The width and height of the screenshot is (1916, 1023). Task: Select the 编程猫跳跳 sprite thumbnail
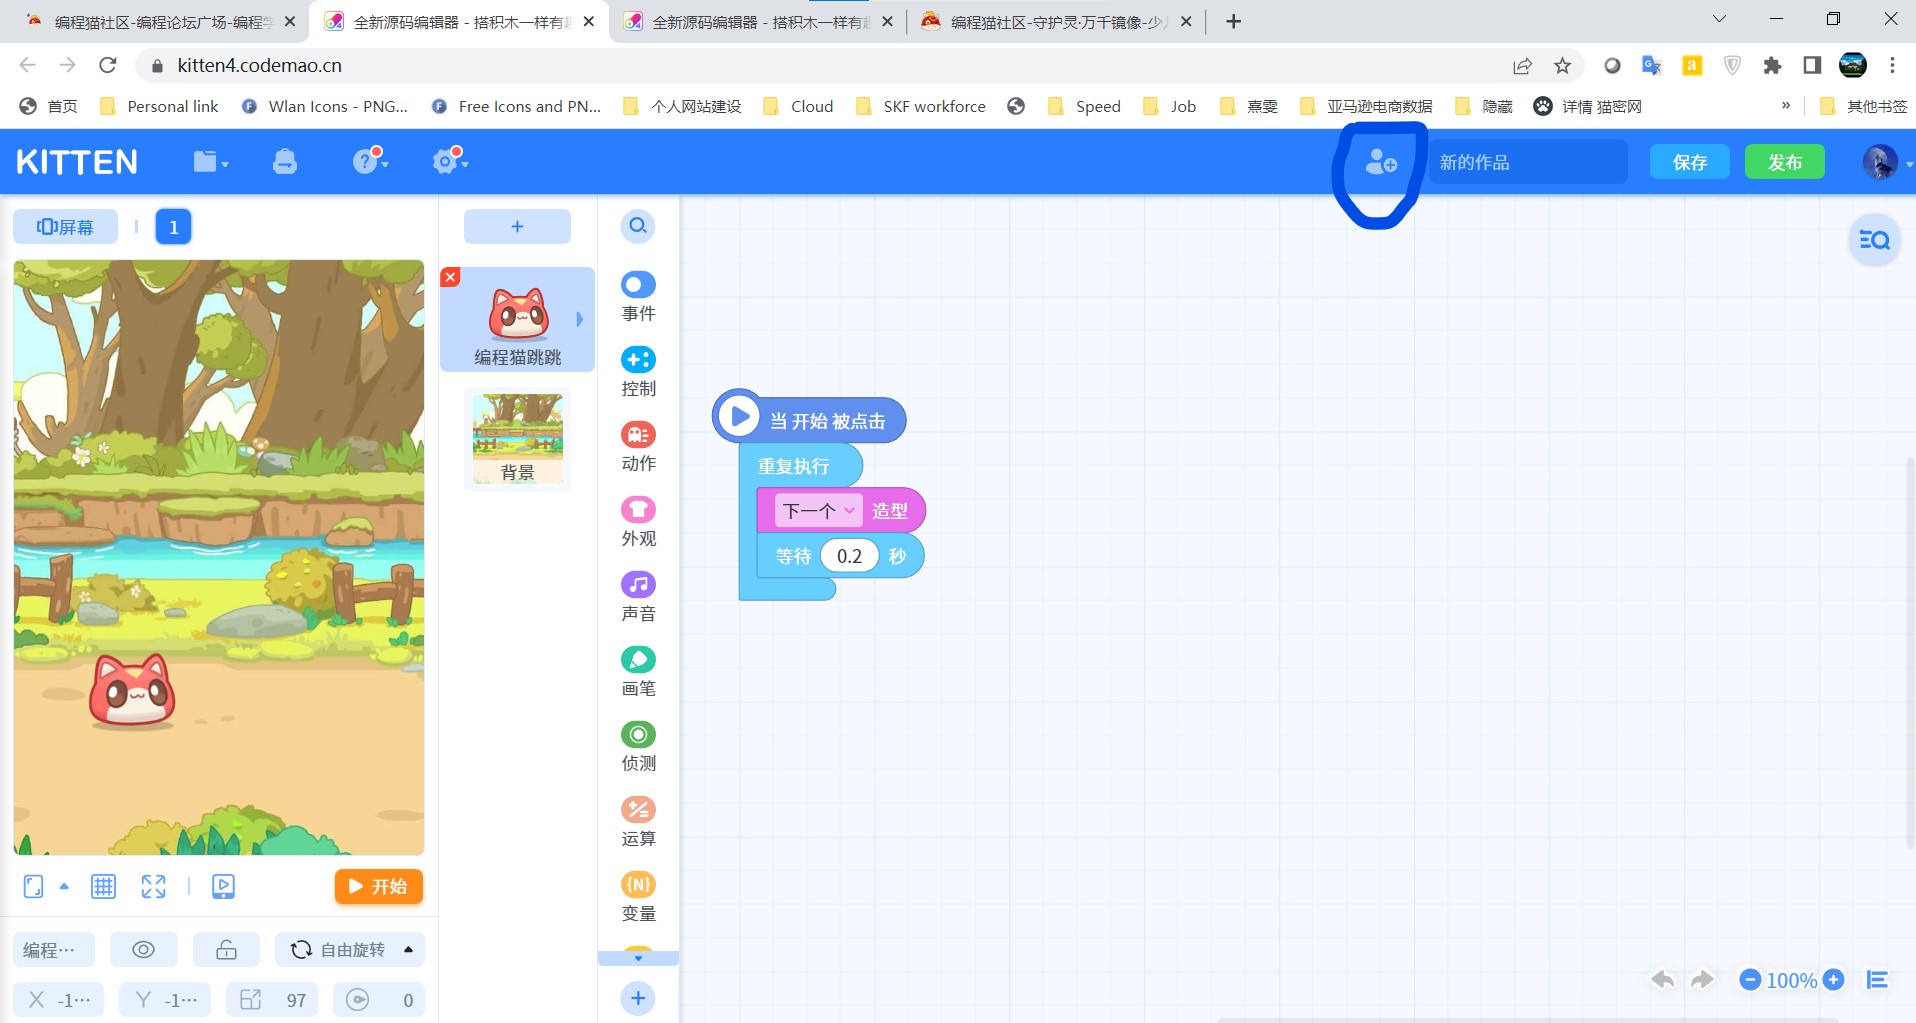(x=518, y=320)
